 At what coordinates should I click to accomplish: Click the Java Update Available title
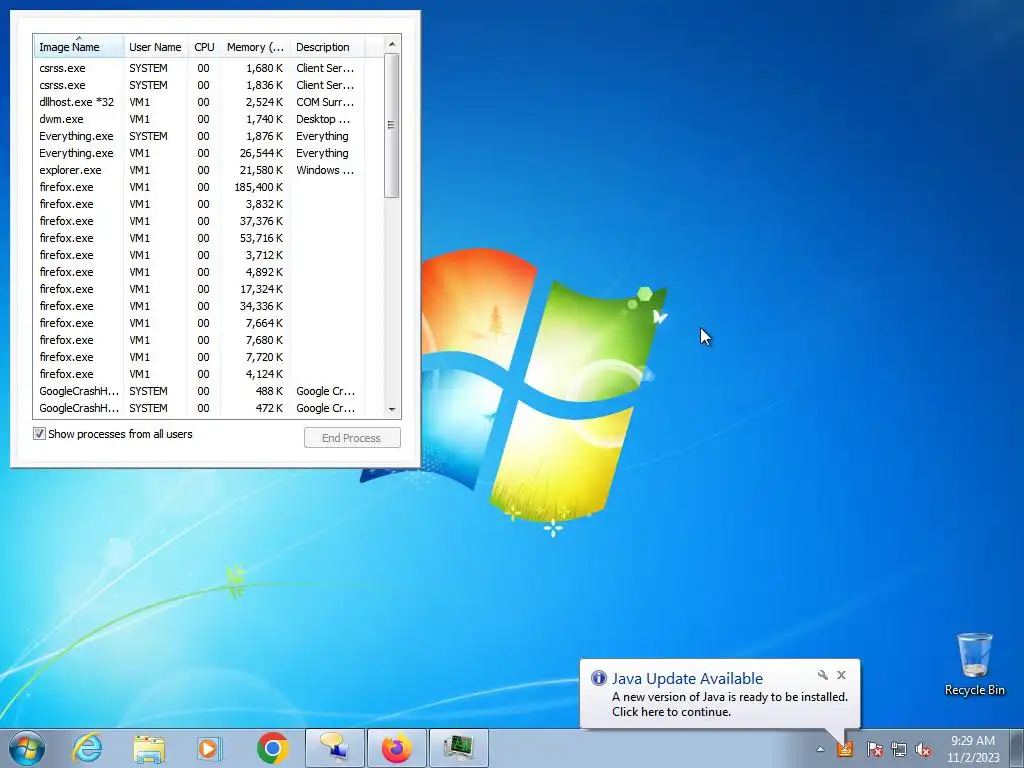(687, 679)
